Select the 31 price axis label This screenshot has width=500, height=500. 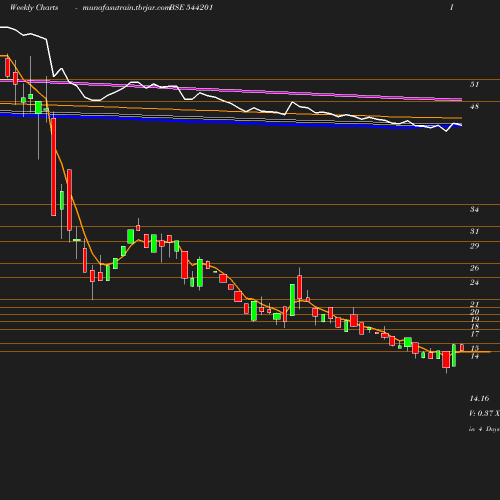click(474, 231)
